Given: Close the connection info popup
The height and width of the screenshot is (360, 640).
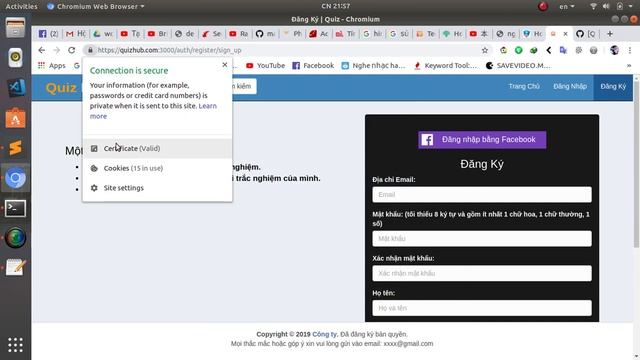Looking at the screenshot, I should [224, 64].
